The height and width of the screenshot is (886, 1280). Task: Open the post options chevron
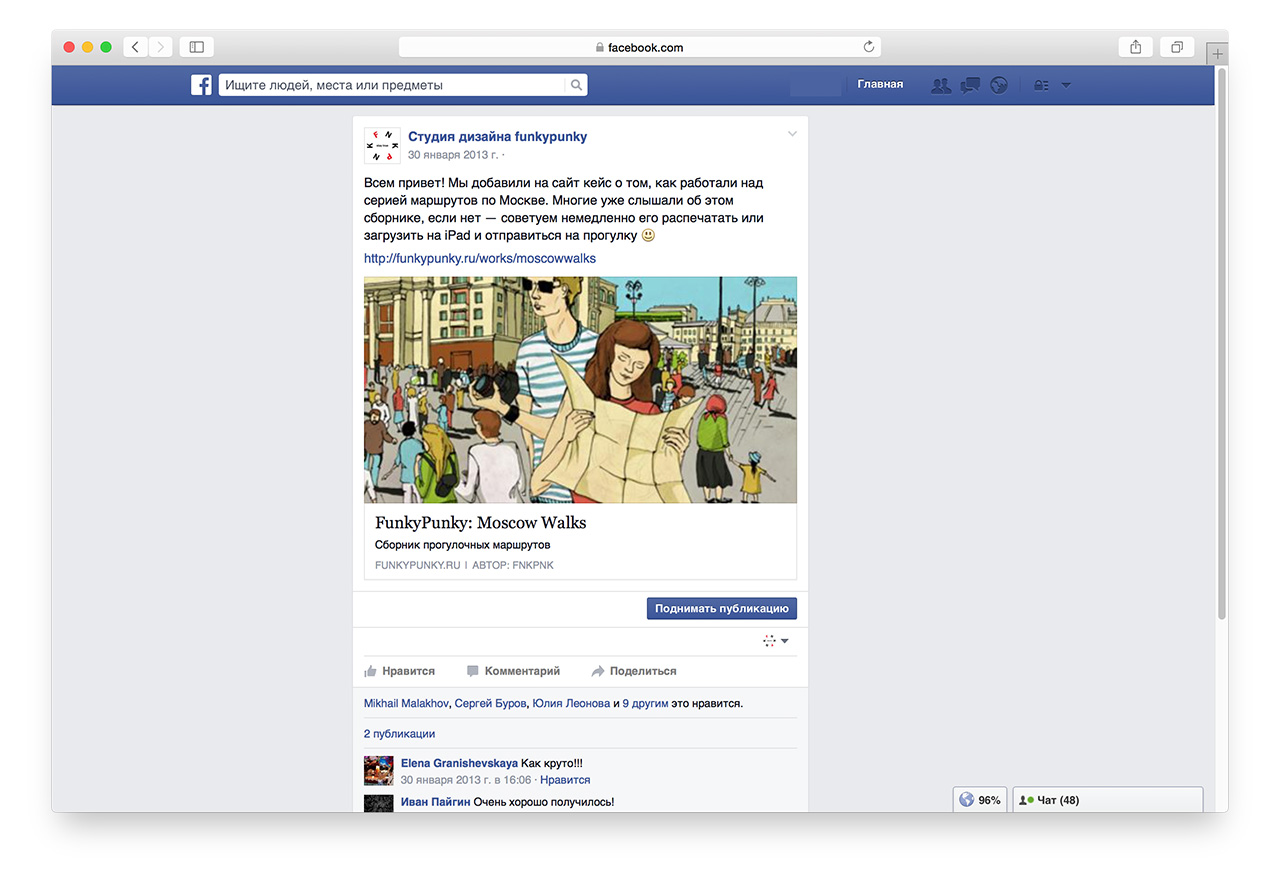(792, 134)
